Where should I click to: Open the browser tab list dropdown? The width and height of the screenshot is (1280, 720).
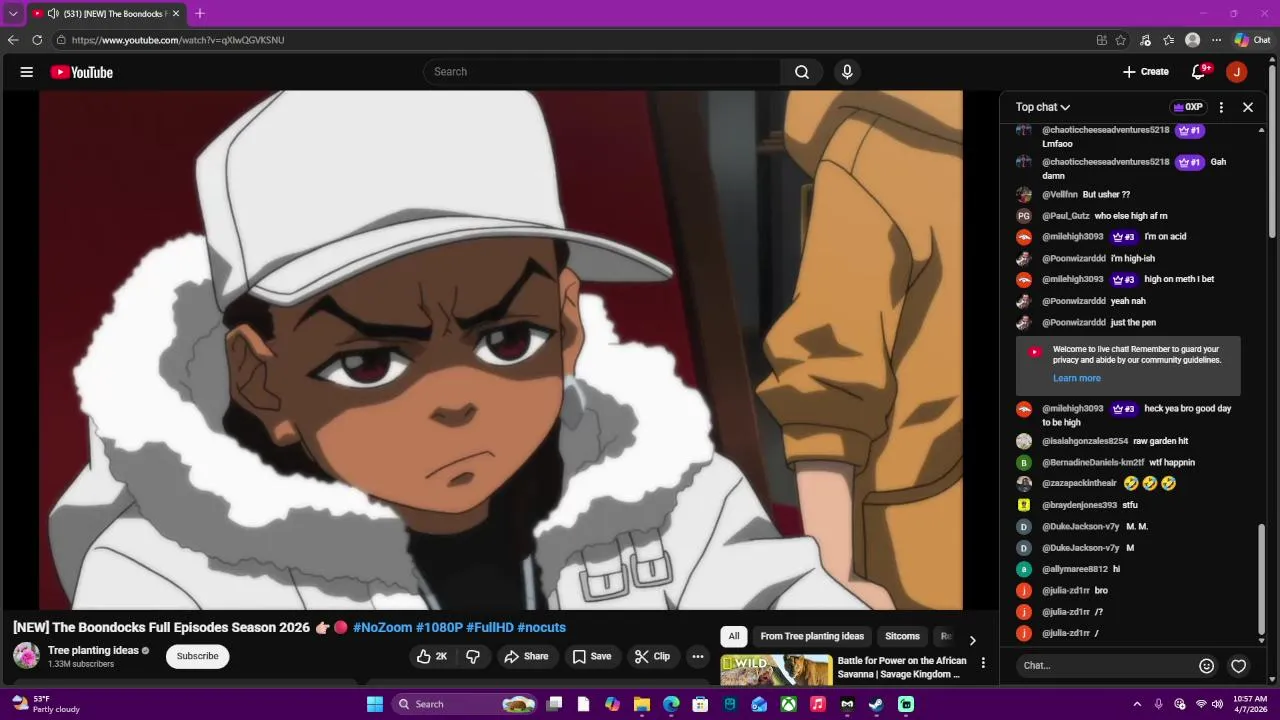[13, 14]
